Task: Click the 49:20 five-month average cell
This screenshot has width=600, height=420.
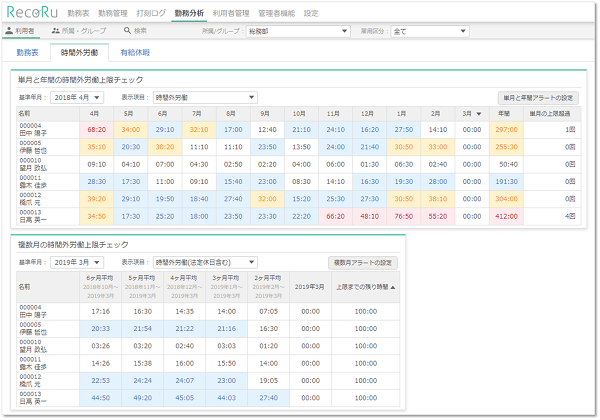Action: click(143, 398)
